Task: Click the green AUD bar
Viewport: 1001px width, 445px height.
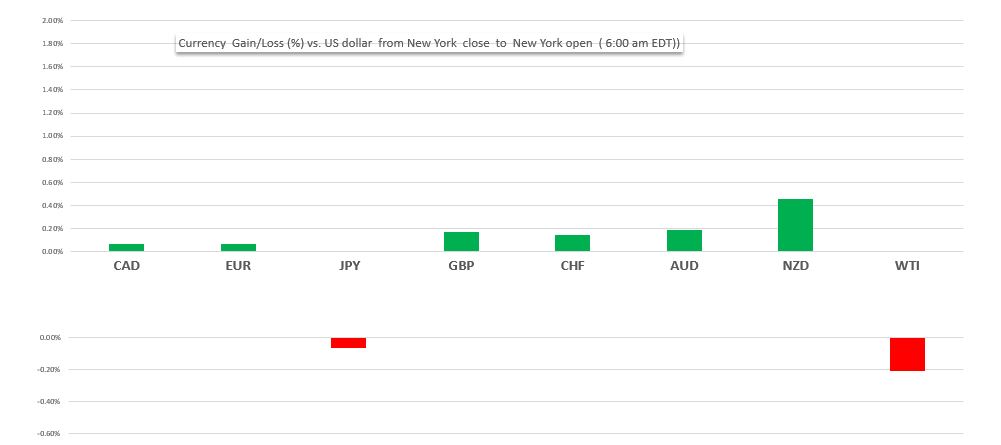Action: 684,240
